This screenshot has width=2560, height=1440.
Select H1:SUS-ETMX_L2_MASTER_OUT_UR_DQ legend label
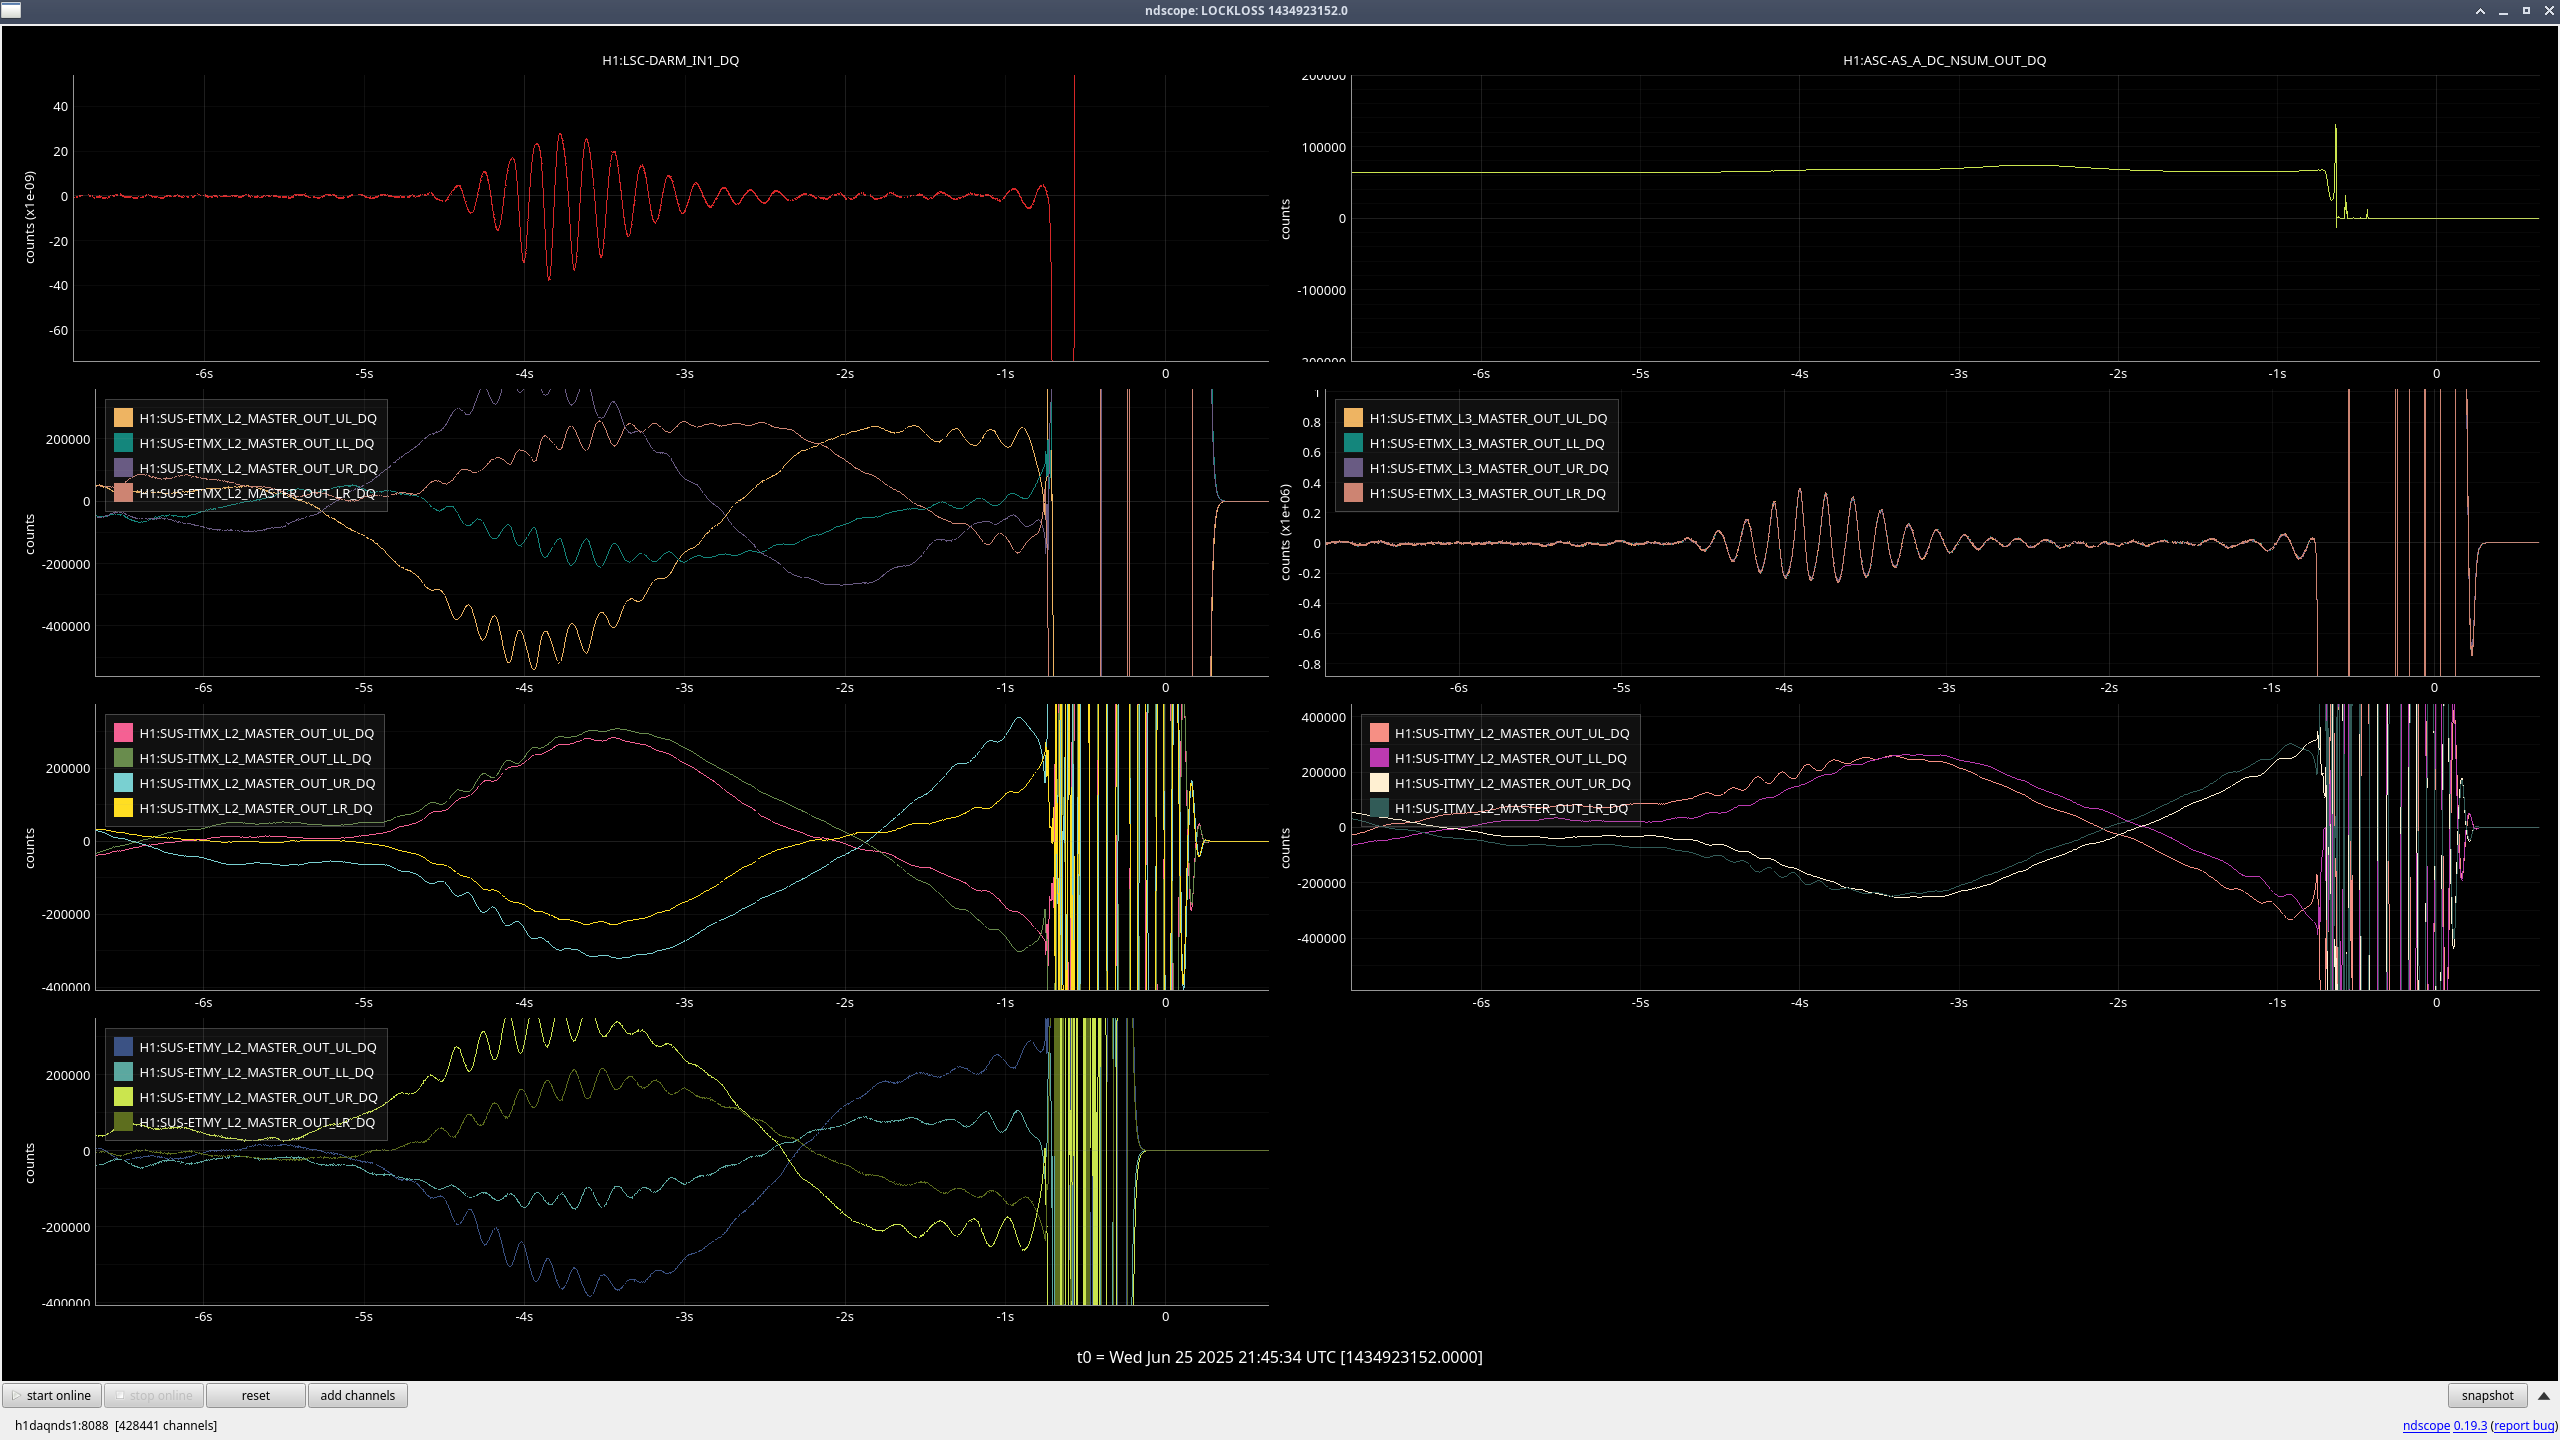click(259, 468)
